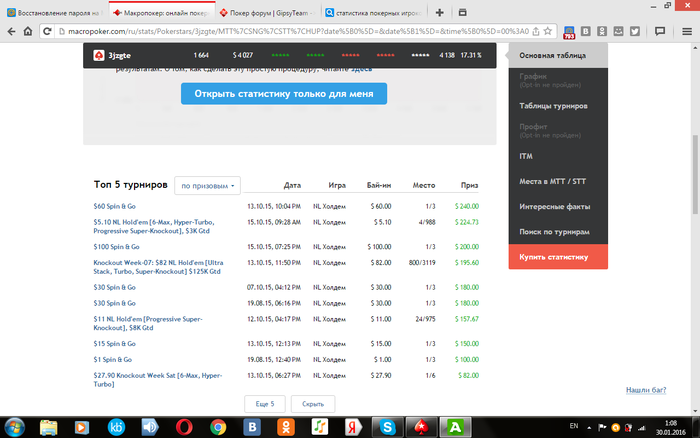This screenshot has height=438, width=700.
Task: Open a new tab with plus button
Action: click(439, 13)
